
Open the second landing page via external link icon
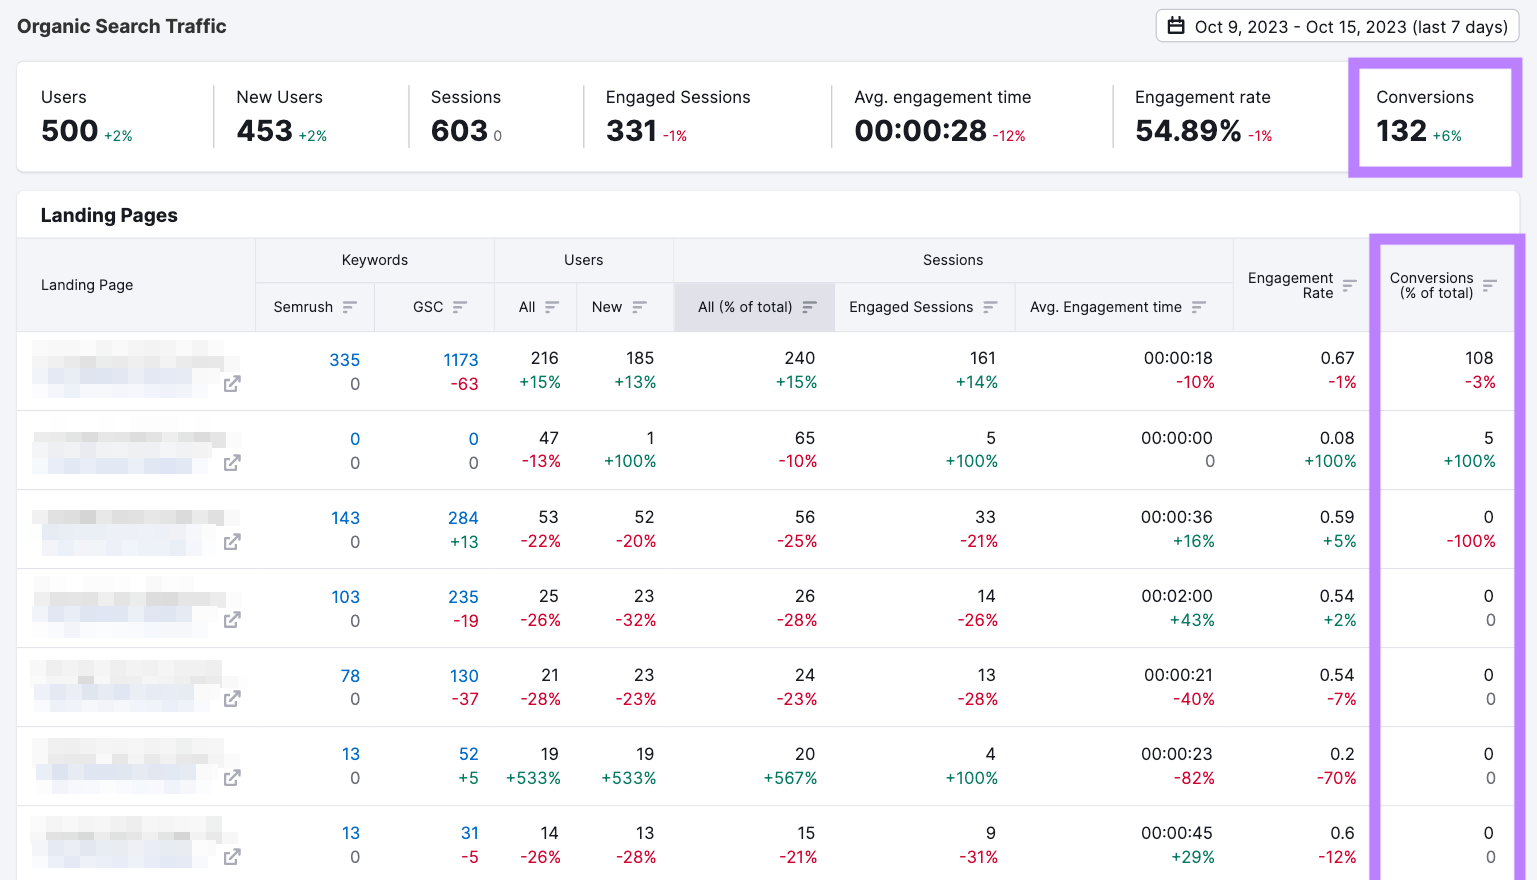coord(231,462)
